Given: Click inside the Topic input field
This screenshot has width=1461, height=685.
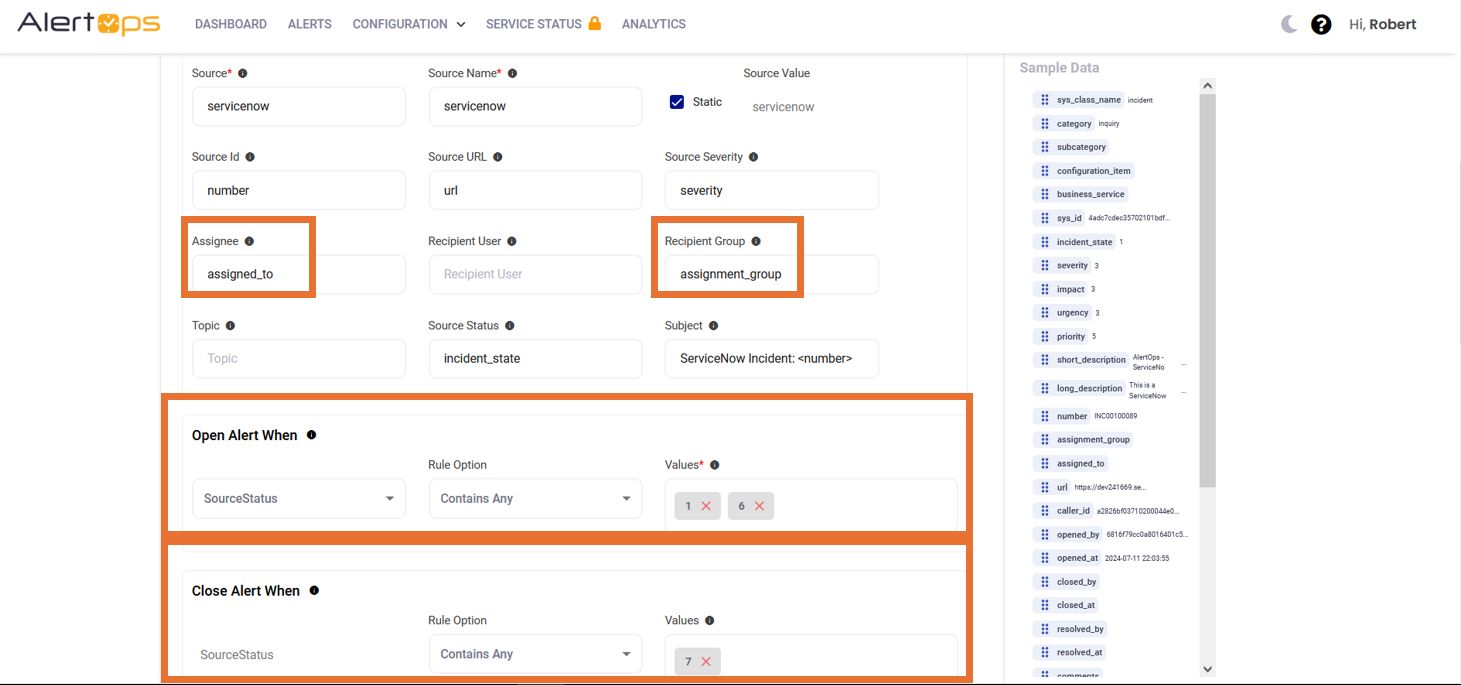Looking at the screenshot, I should coord(298,358).
